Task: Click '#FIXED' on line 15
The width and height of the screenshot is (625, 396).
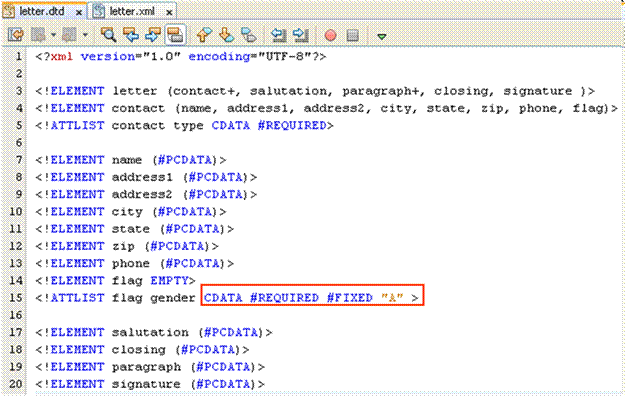Action: click(350, 298)
